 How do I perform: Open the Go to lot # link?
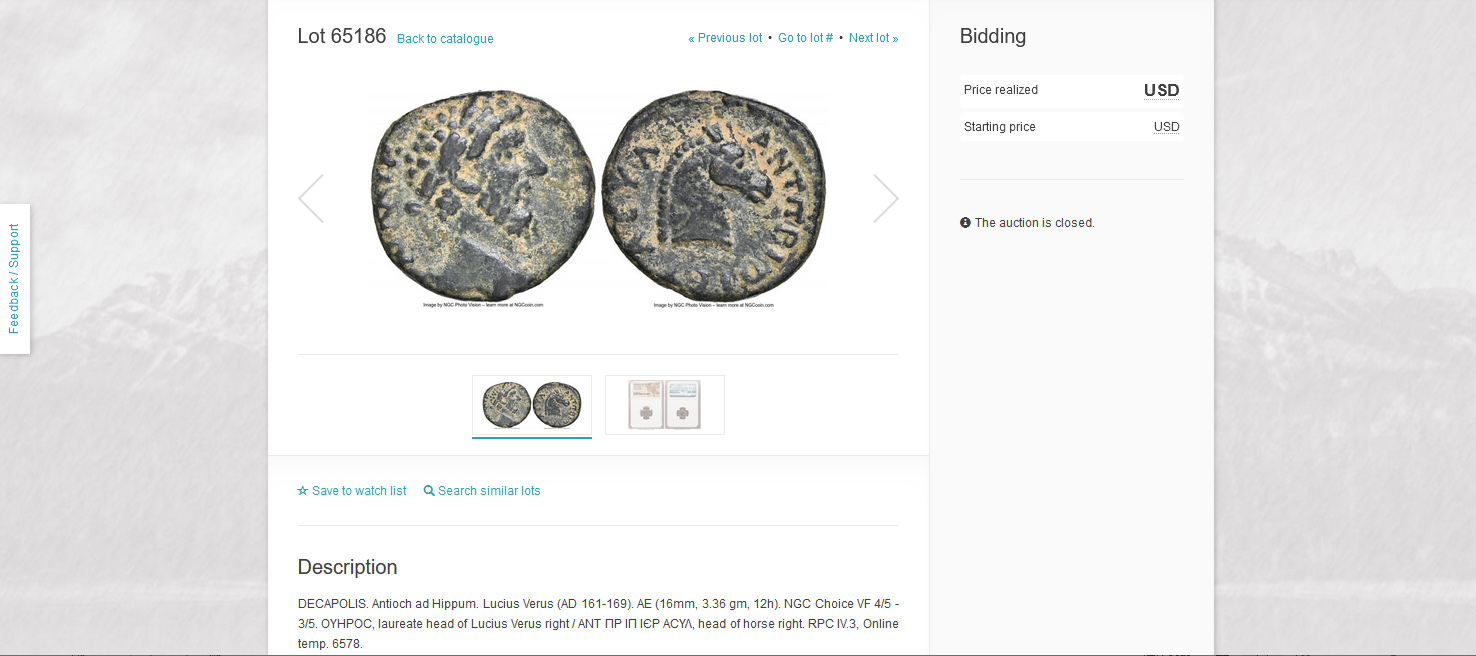[x=806, y=38]
